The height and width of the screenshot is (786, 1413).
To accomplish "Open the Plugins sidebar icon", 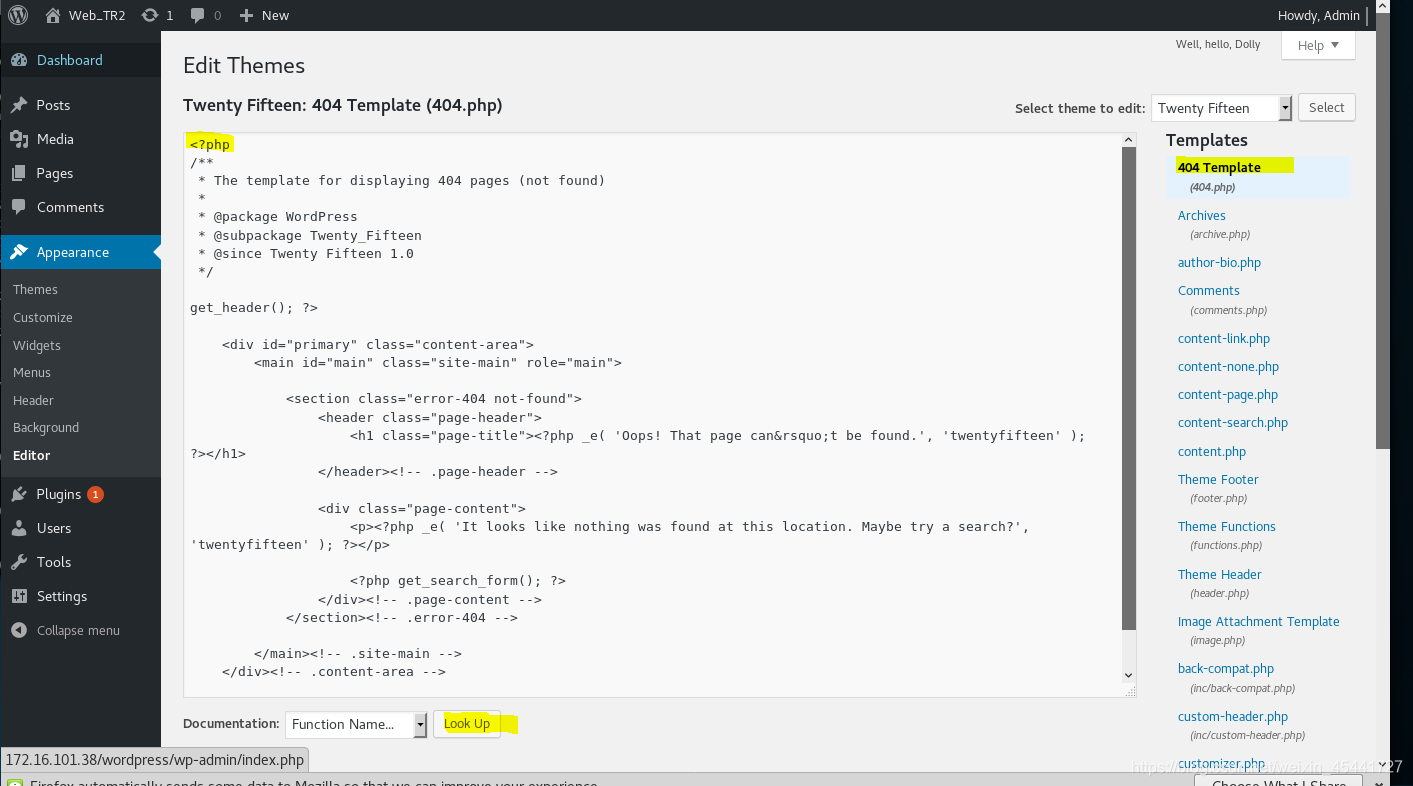I will click(19, 494).
